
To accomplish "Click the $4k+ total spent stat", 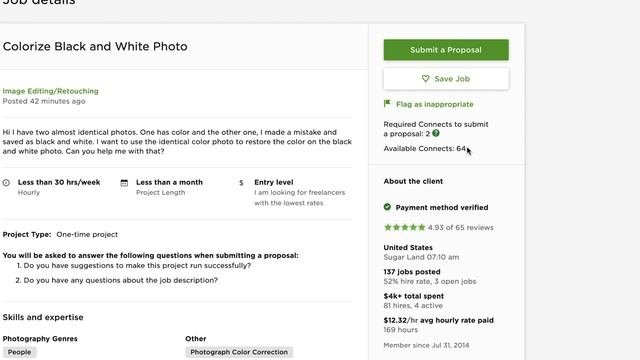I will pos(413,296).
